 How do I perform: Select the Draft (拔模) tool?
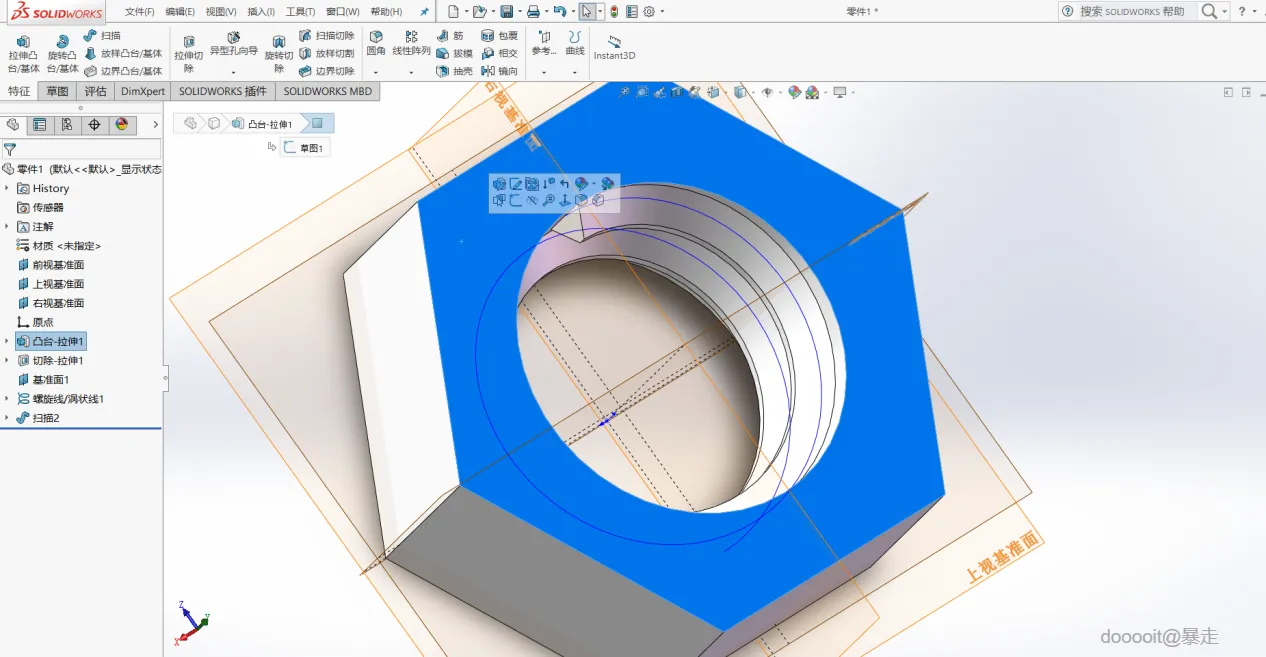point(455,53)
